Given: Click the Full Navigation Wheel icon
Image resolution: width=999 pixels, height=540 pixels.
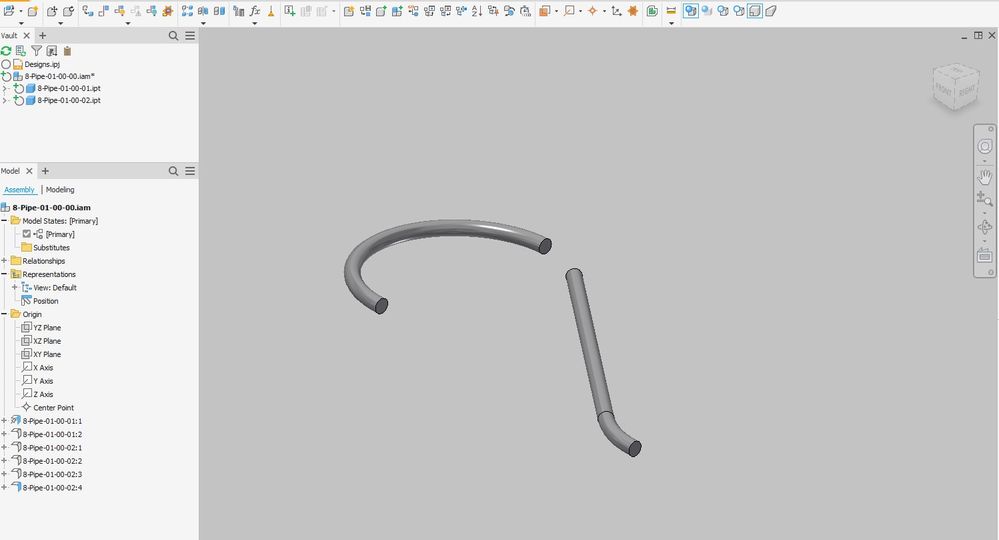Looking at the screenshot, I should (984, 147).
